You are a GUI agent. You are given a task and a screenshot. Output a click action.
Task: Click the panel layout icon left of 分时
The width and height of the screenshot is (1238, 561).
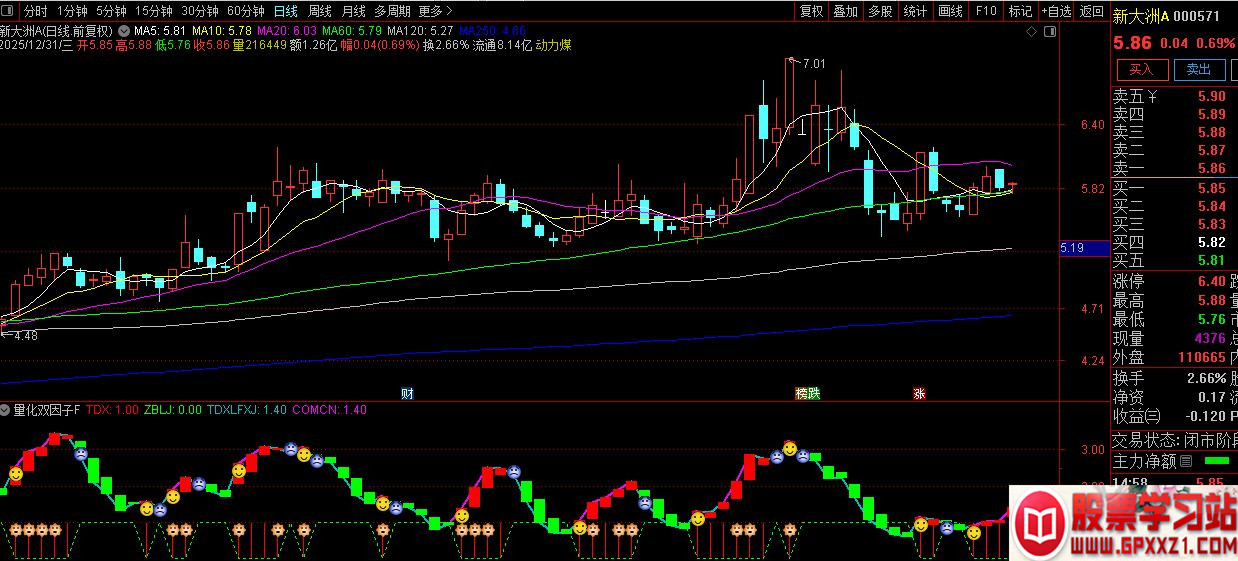tap(9, 11)
